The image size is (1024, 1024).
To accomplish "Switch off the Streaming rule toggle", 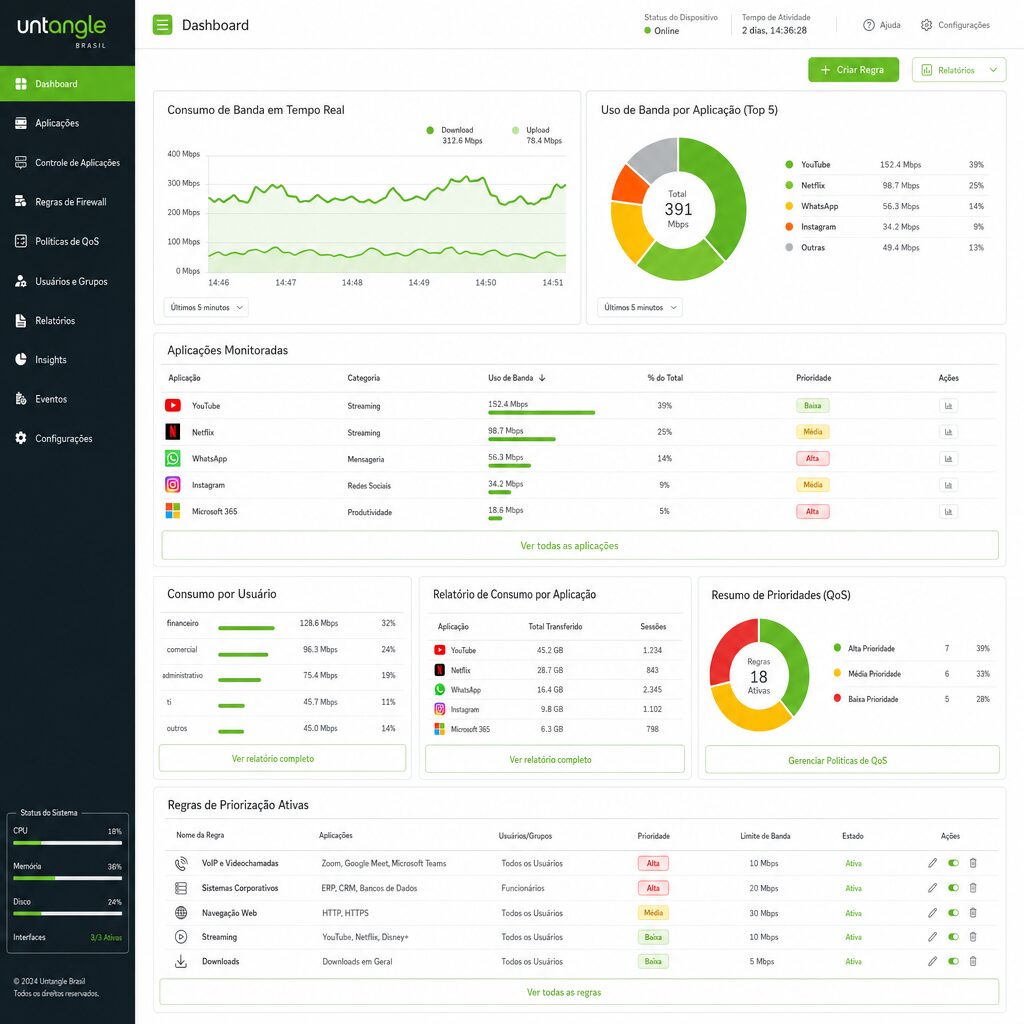I will tap(951, 936).
